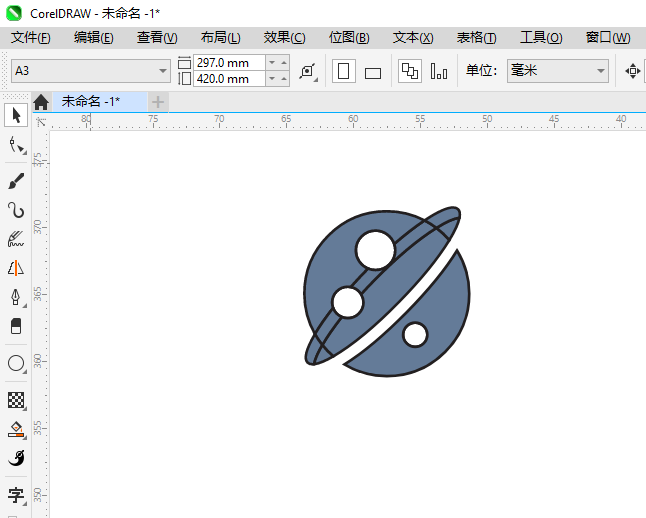This screenshot has width=646, height=518.
Task: Click the ruler origin corner box
Action: (41, 122)
